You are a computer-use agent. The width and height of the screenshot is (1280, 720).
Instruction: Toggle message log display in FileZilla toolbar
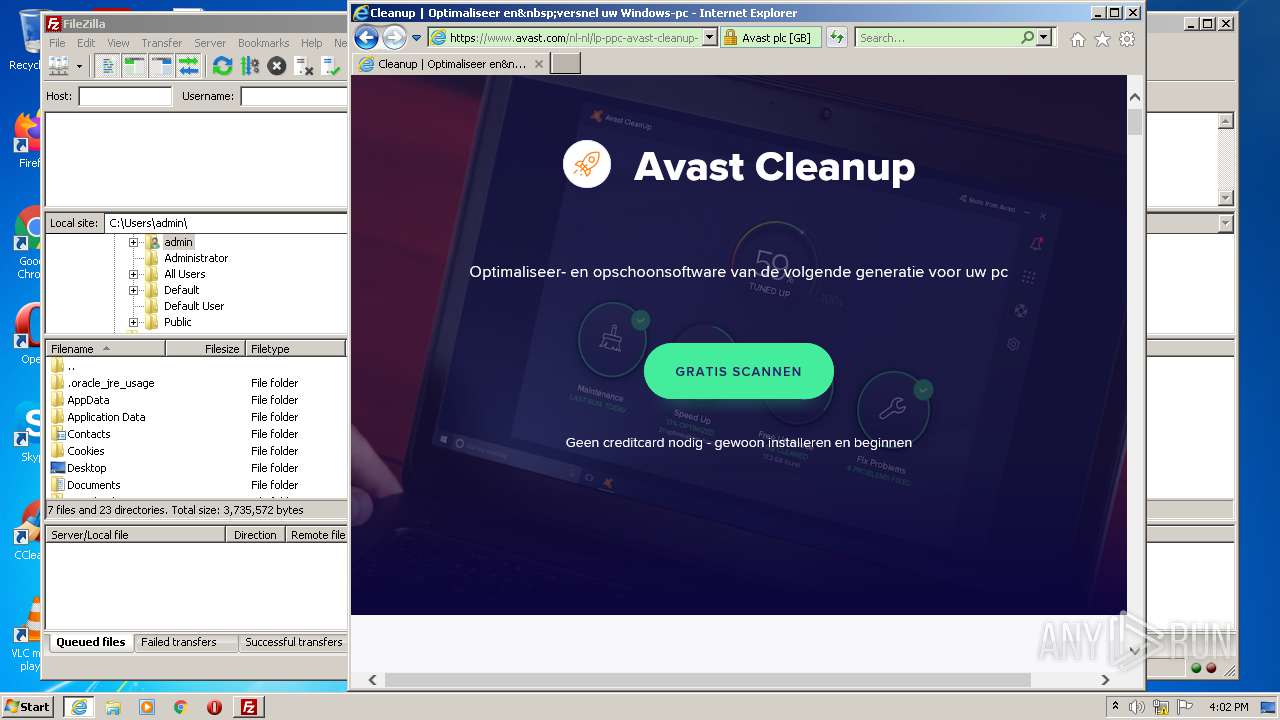(x=108, y=66)
